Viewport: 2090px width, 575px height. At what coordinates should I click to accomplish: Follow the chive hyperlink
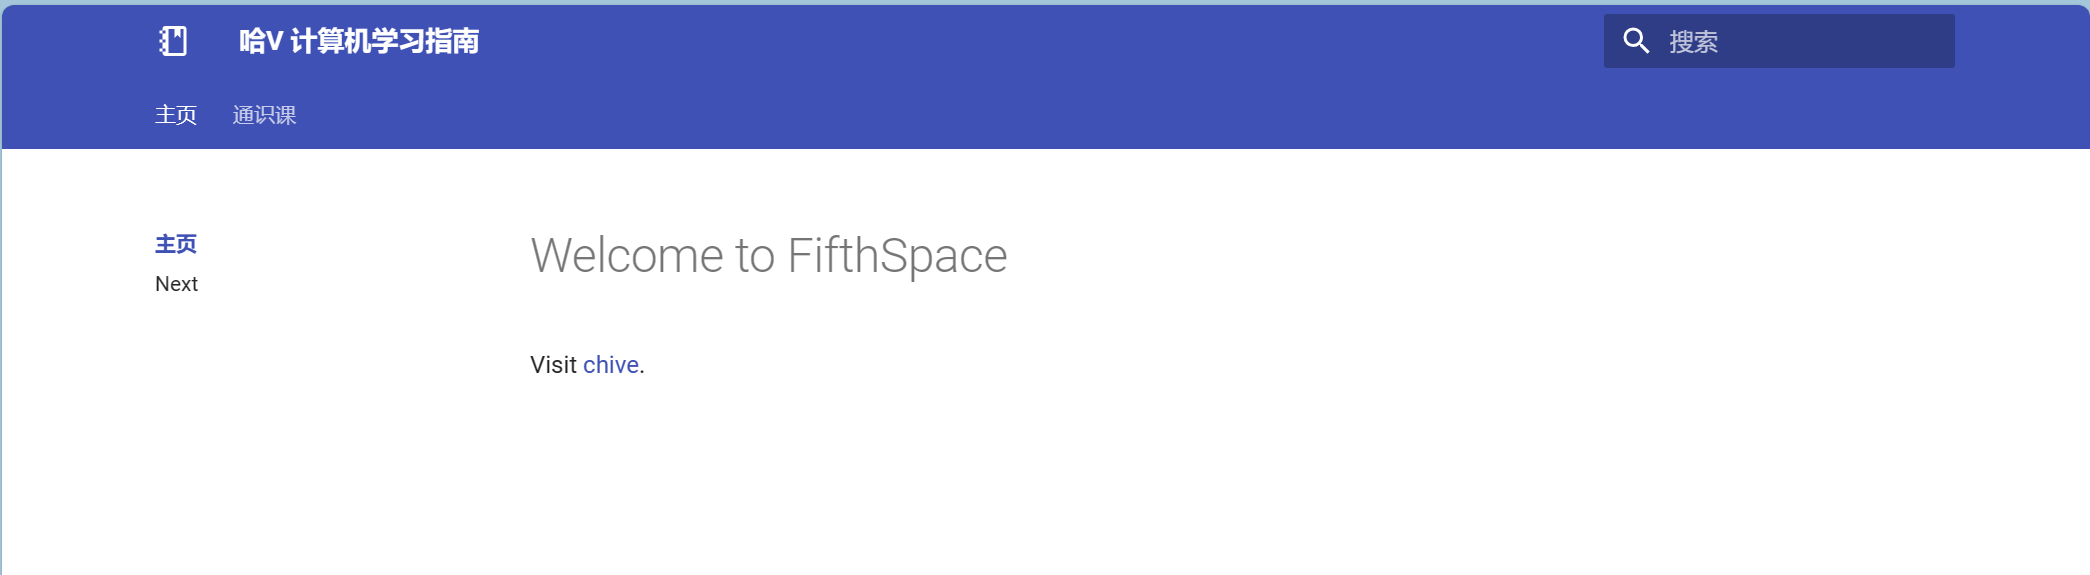(611, 365)
